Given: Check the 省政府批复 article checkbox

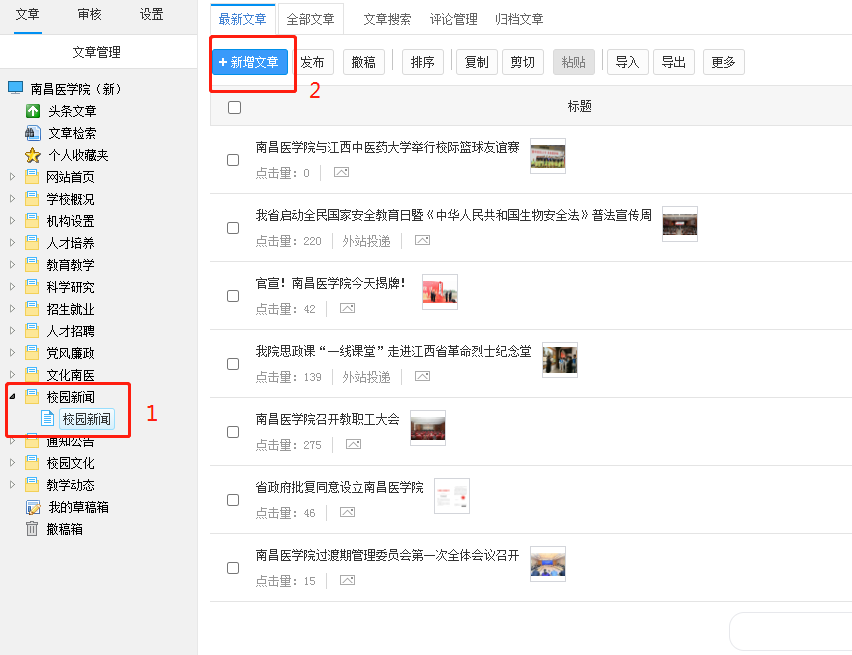Looking at the screenshot, I should [233, 500].
